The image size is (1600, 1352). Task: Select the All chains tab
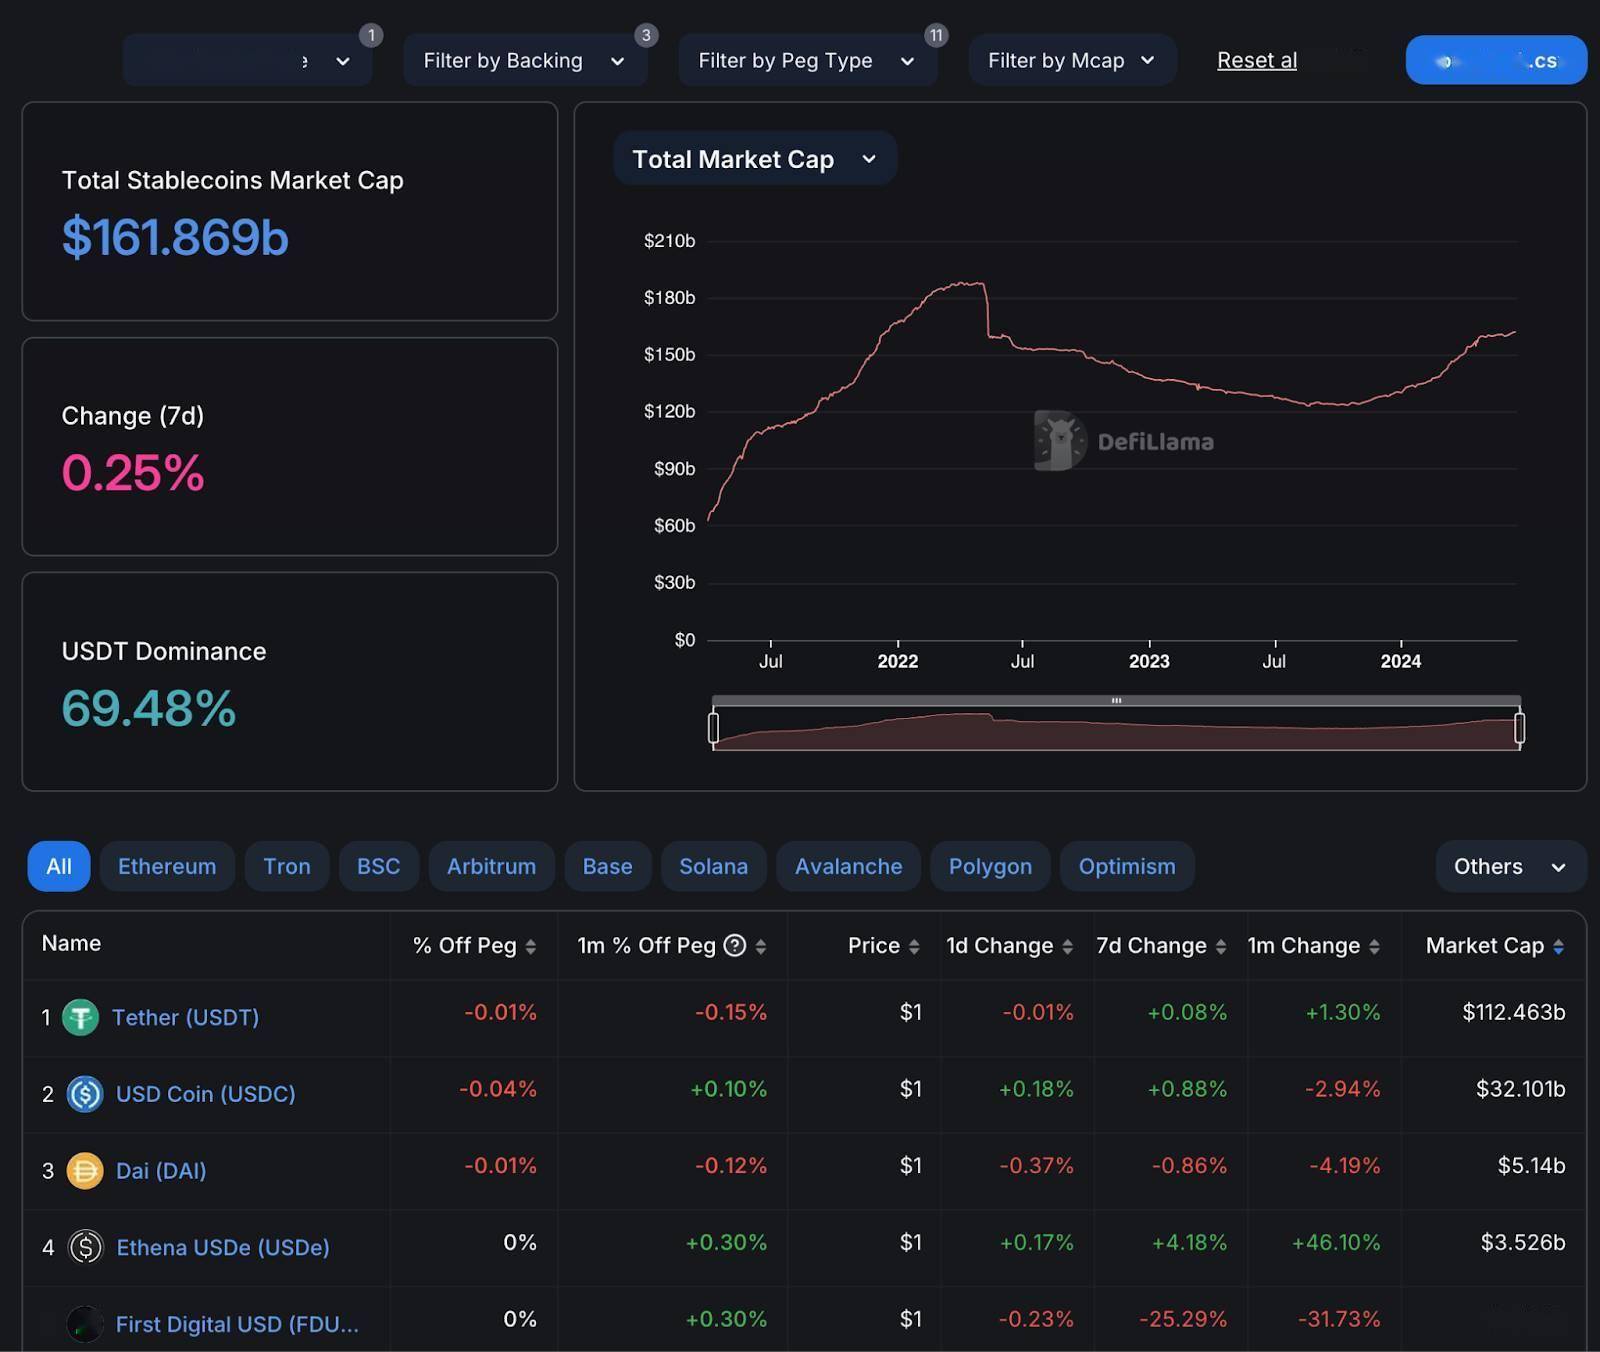pyautogui.click(x=59, y=866)
